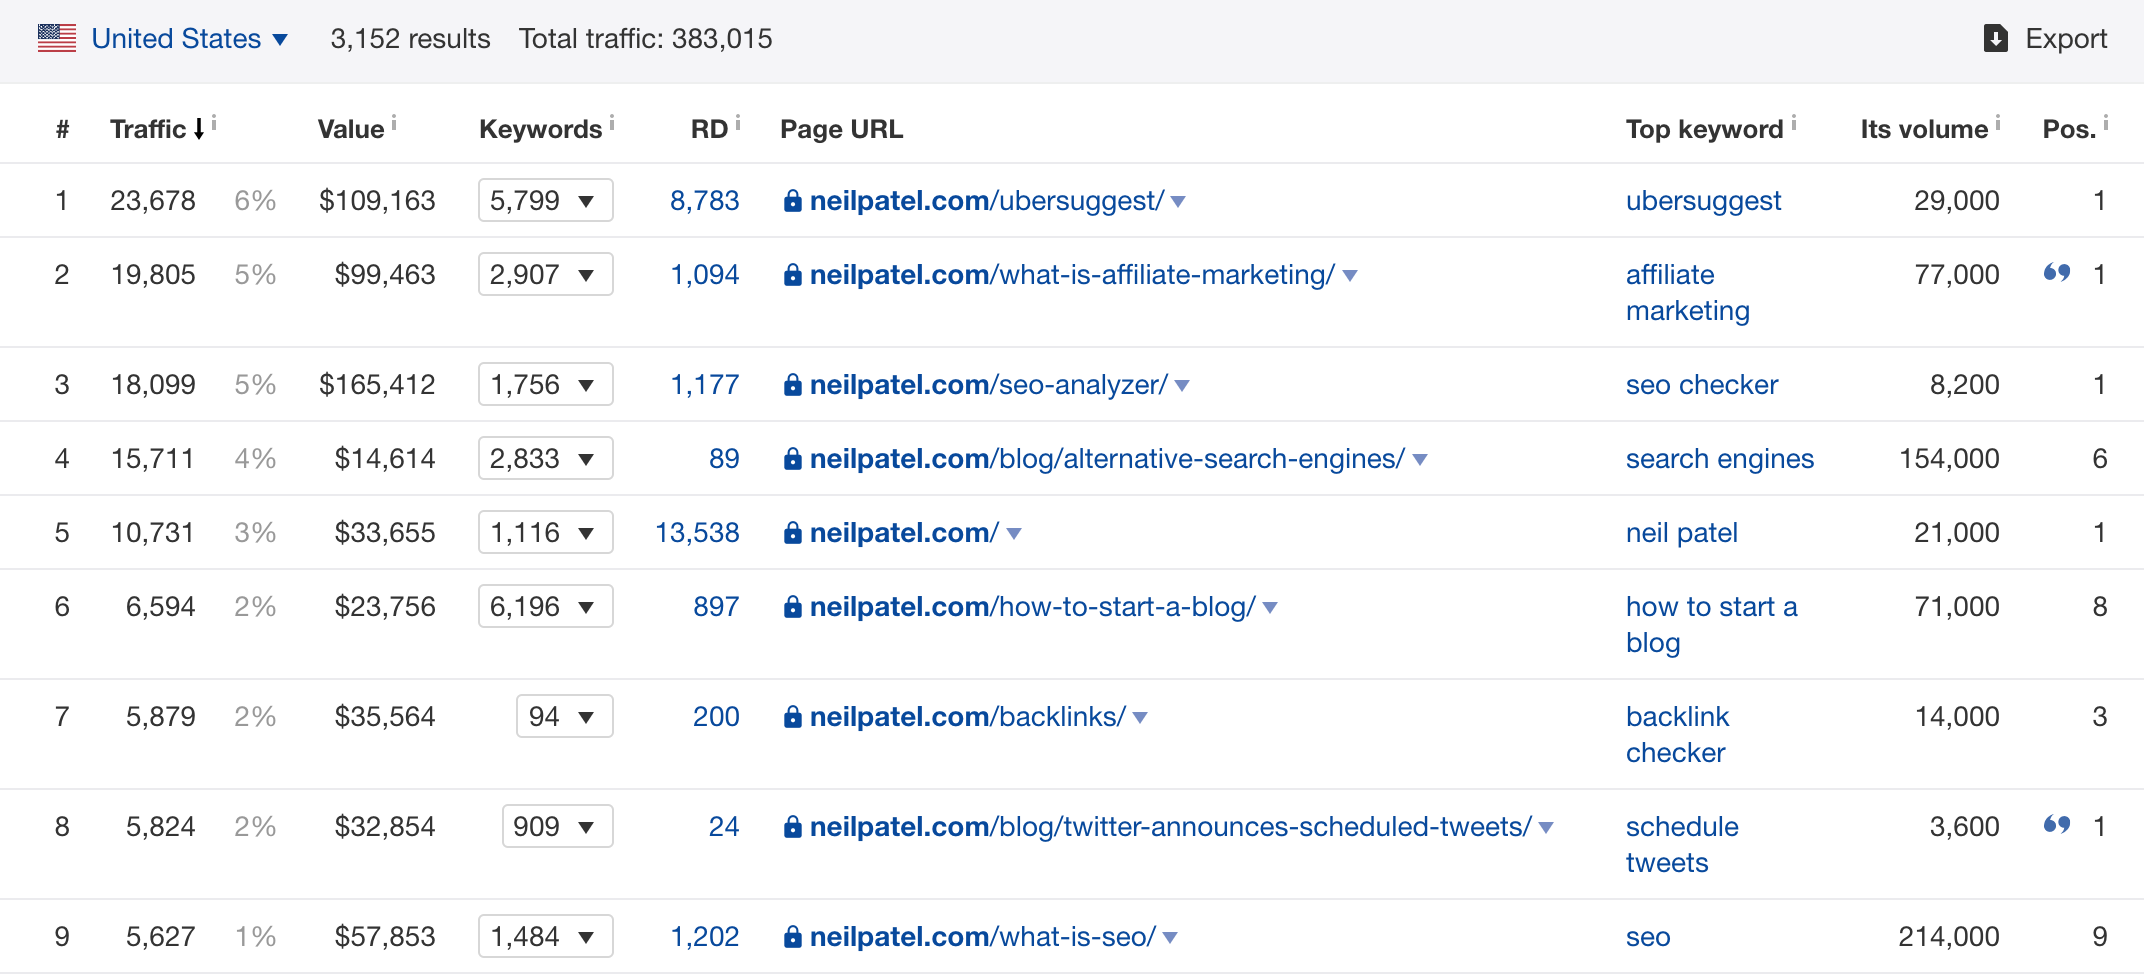This screenshot has height=976, width=2144.
Task: Open the affiliate marketing top keyword
Action: coord(1688,293)
